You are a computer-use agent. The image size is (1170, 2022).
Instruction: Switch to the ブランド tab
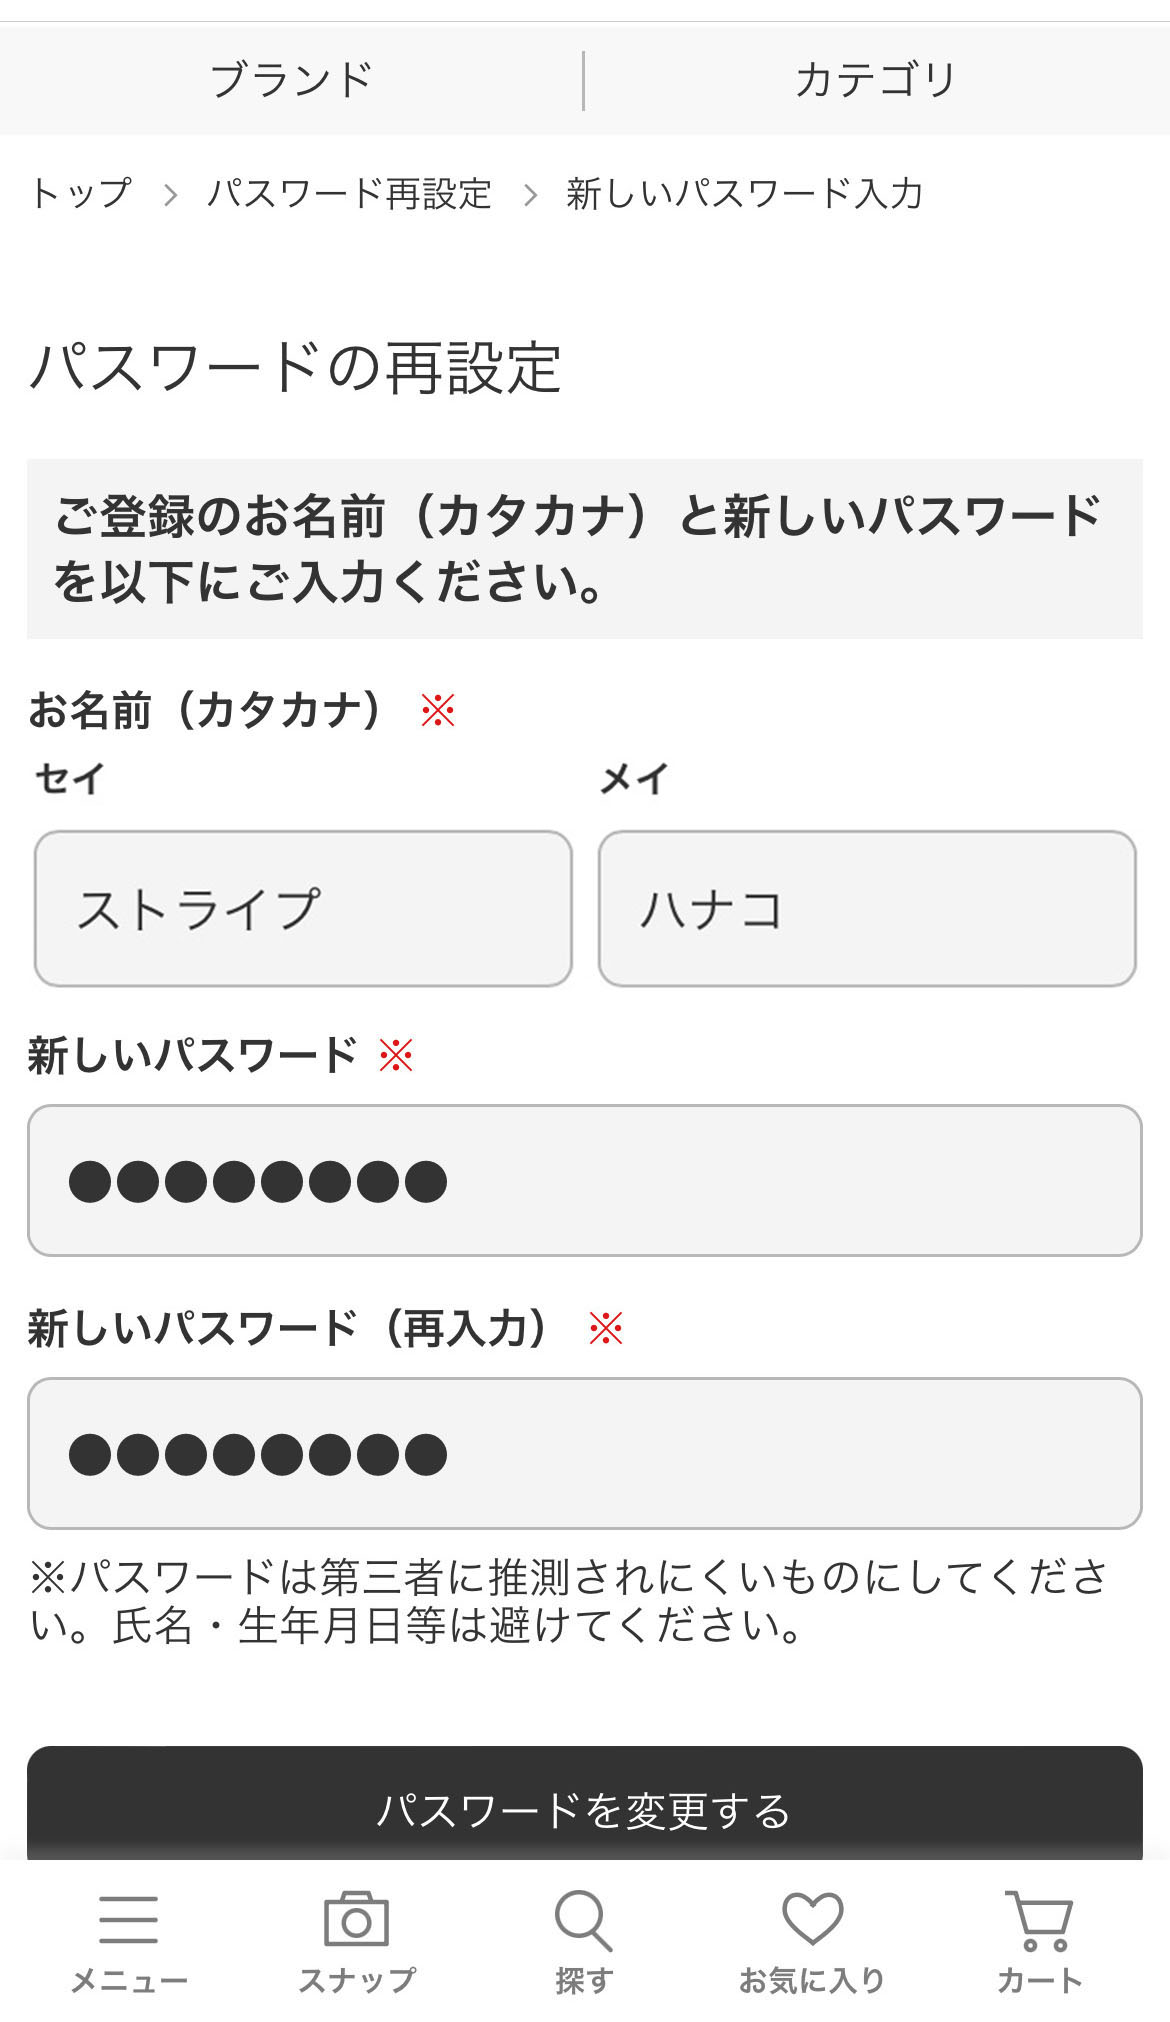coord(291,80)
